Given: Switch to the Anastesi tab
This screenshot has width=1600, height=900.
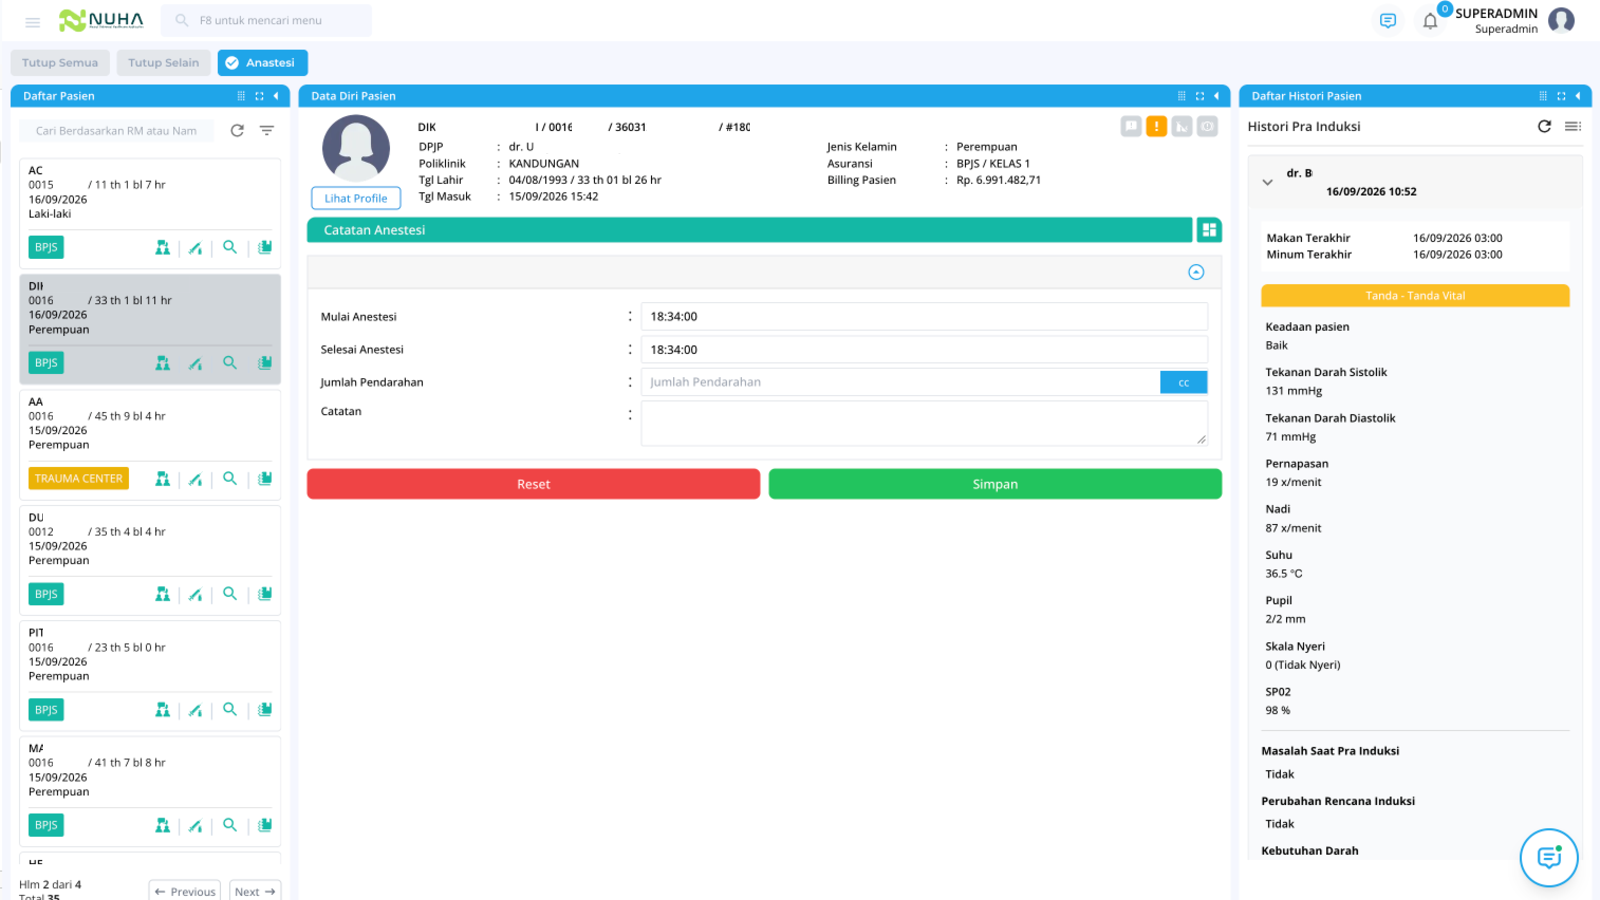Looking at the screenshot, I should click(x=262, y=63).
